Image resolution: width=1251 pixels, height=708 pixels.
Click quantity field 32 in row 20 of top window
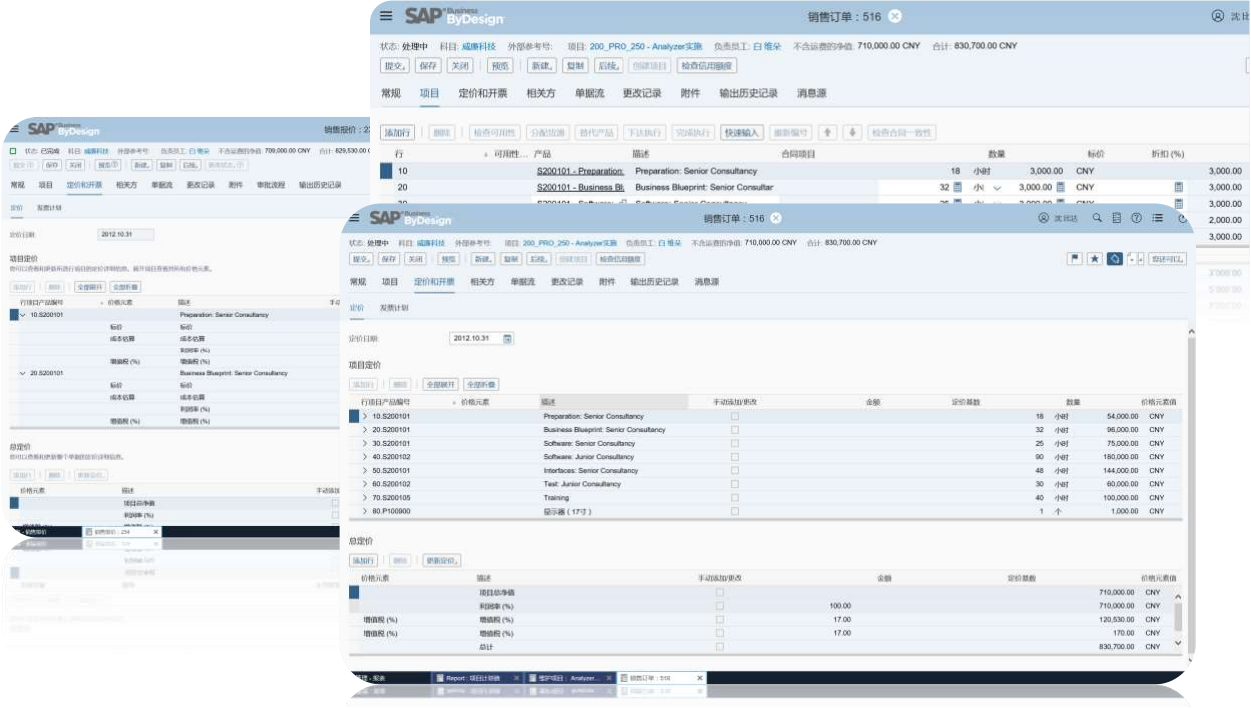click(x=914, y=187)
